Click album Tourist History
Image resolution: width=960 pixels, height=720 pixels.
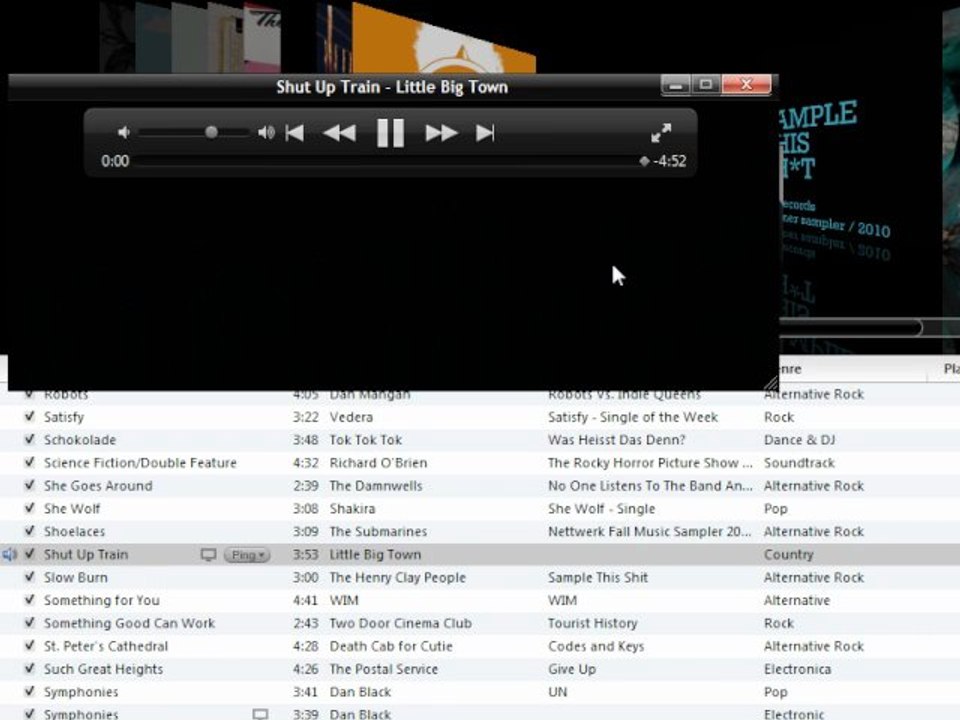point(593,623)
